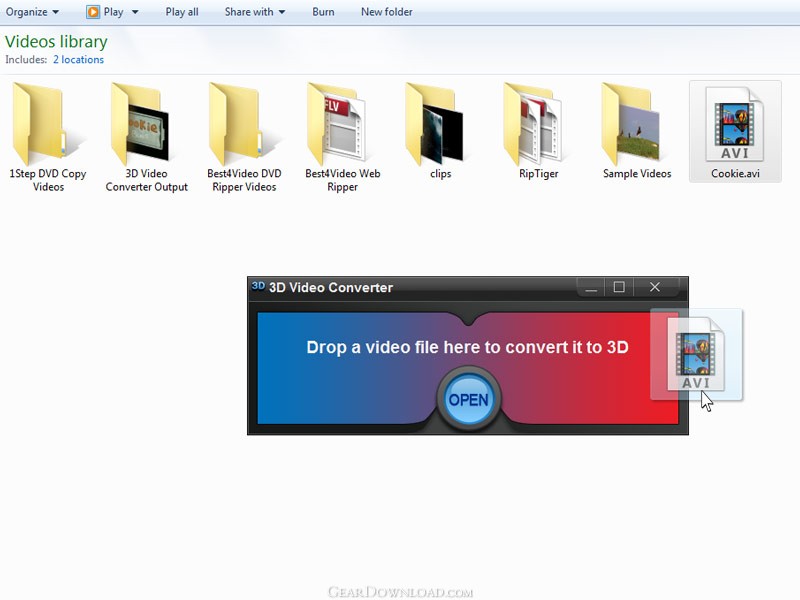
Task: Close the 3D Video Converter window
Action: (655, 287)
